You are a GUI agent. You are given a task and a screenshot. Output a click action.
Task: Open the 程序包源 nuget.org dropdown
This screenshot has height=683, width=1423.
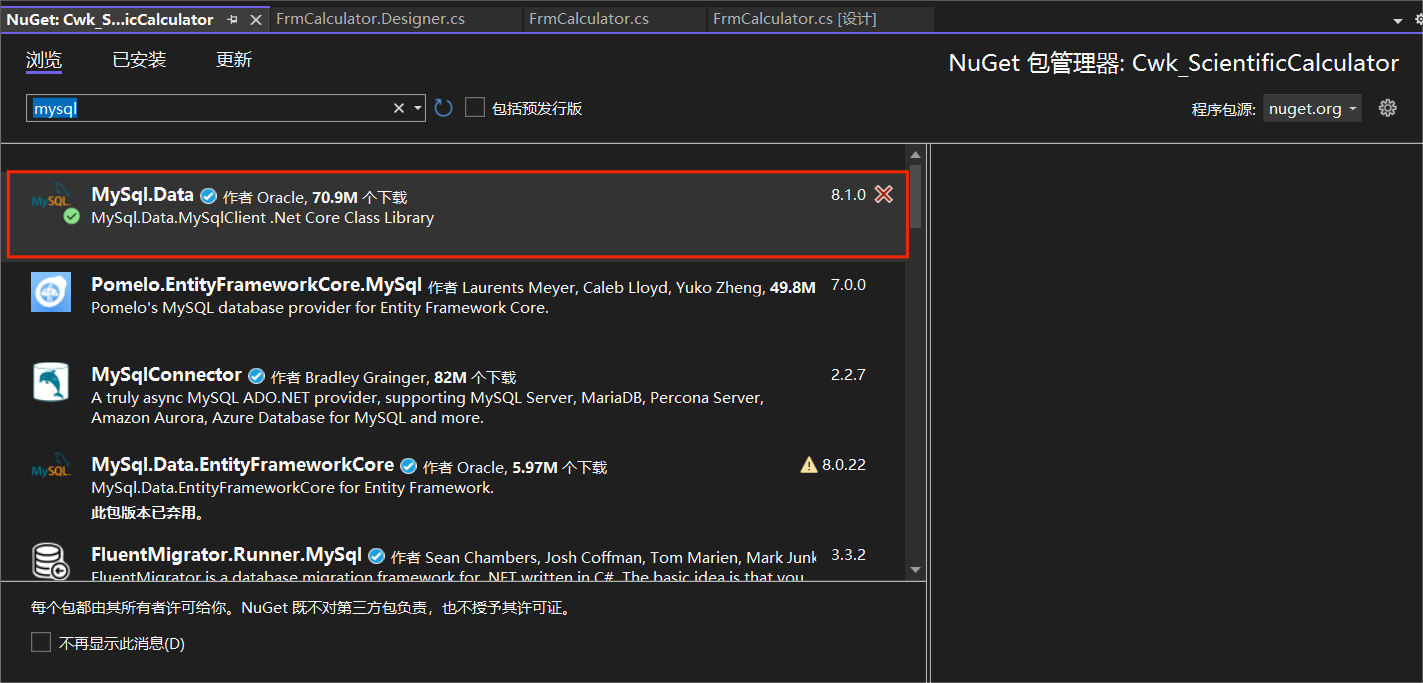click(1312, 108)
